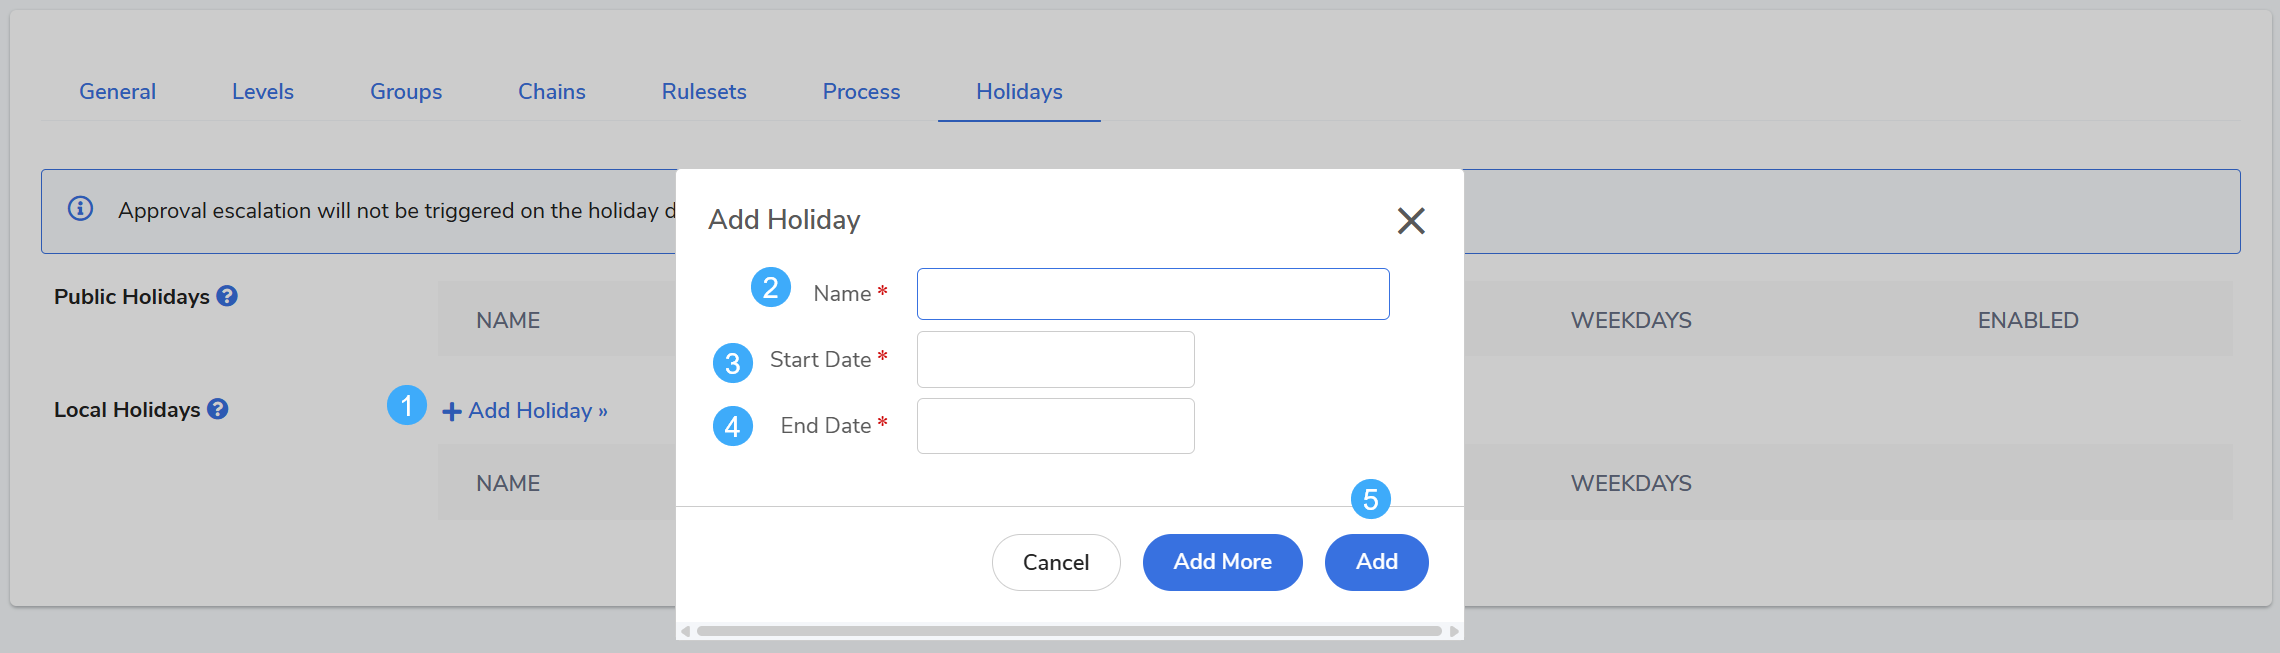Image resolution: width=2280 pixels, height=653 pixels.
Task: Switch to the Levels tab
Action: click(x=263, y=92)
